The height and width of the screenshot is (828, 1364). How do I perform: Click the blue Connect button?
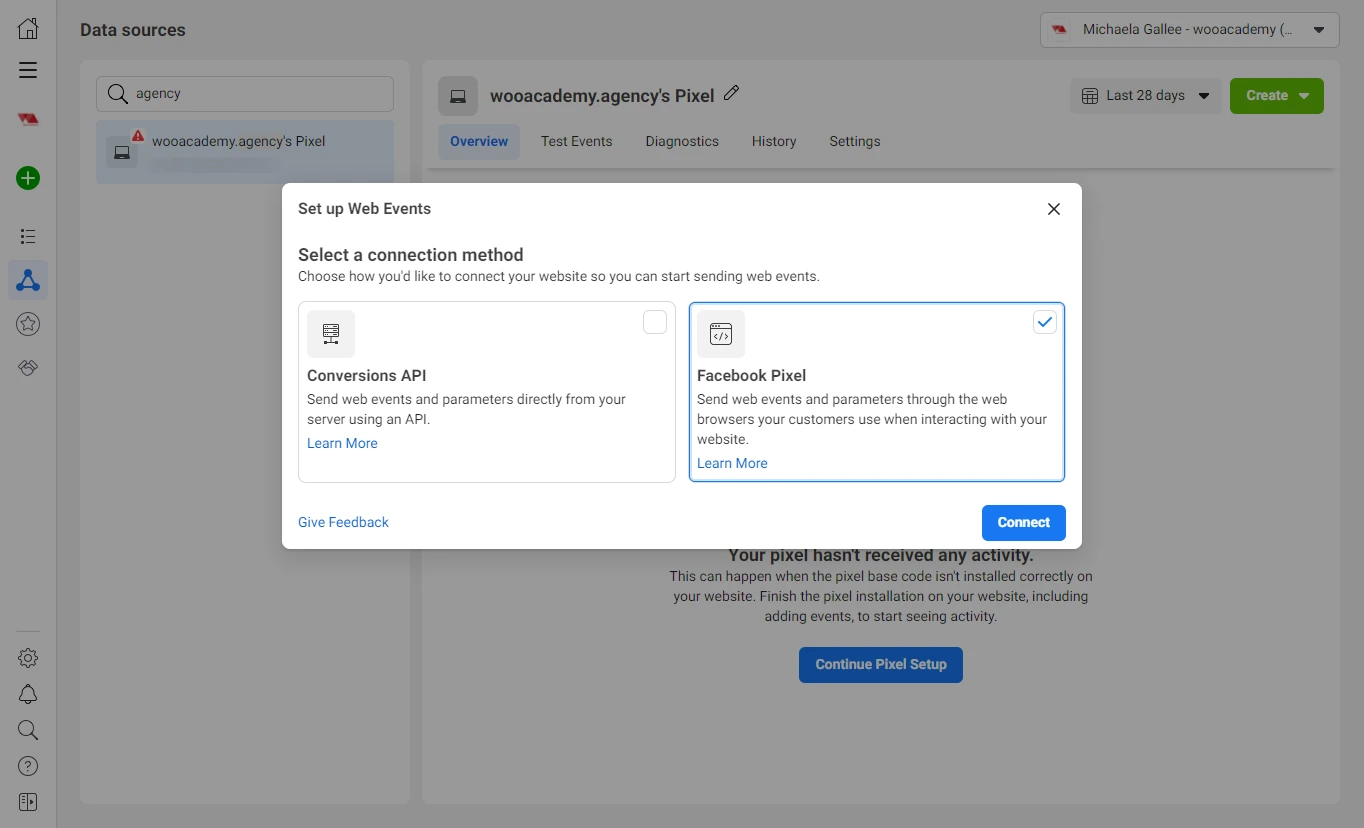click(1023, 522)
